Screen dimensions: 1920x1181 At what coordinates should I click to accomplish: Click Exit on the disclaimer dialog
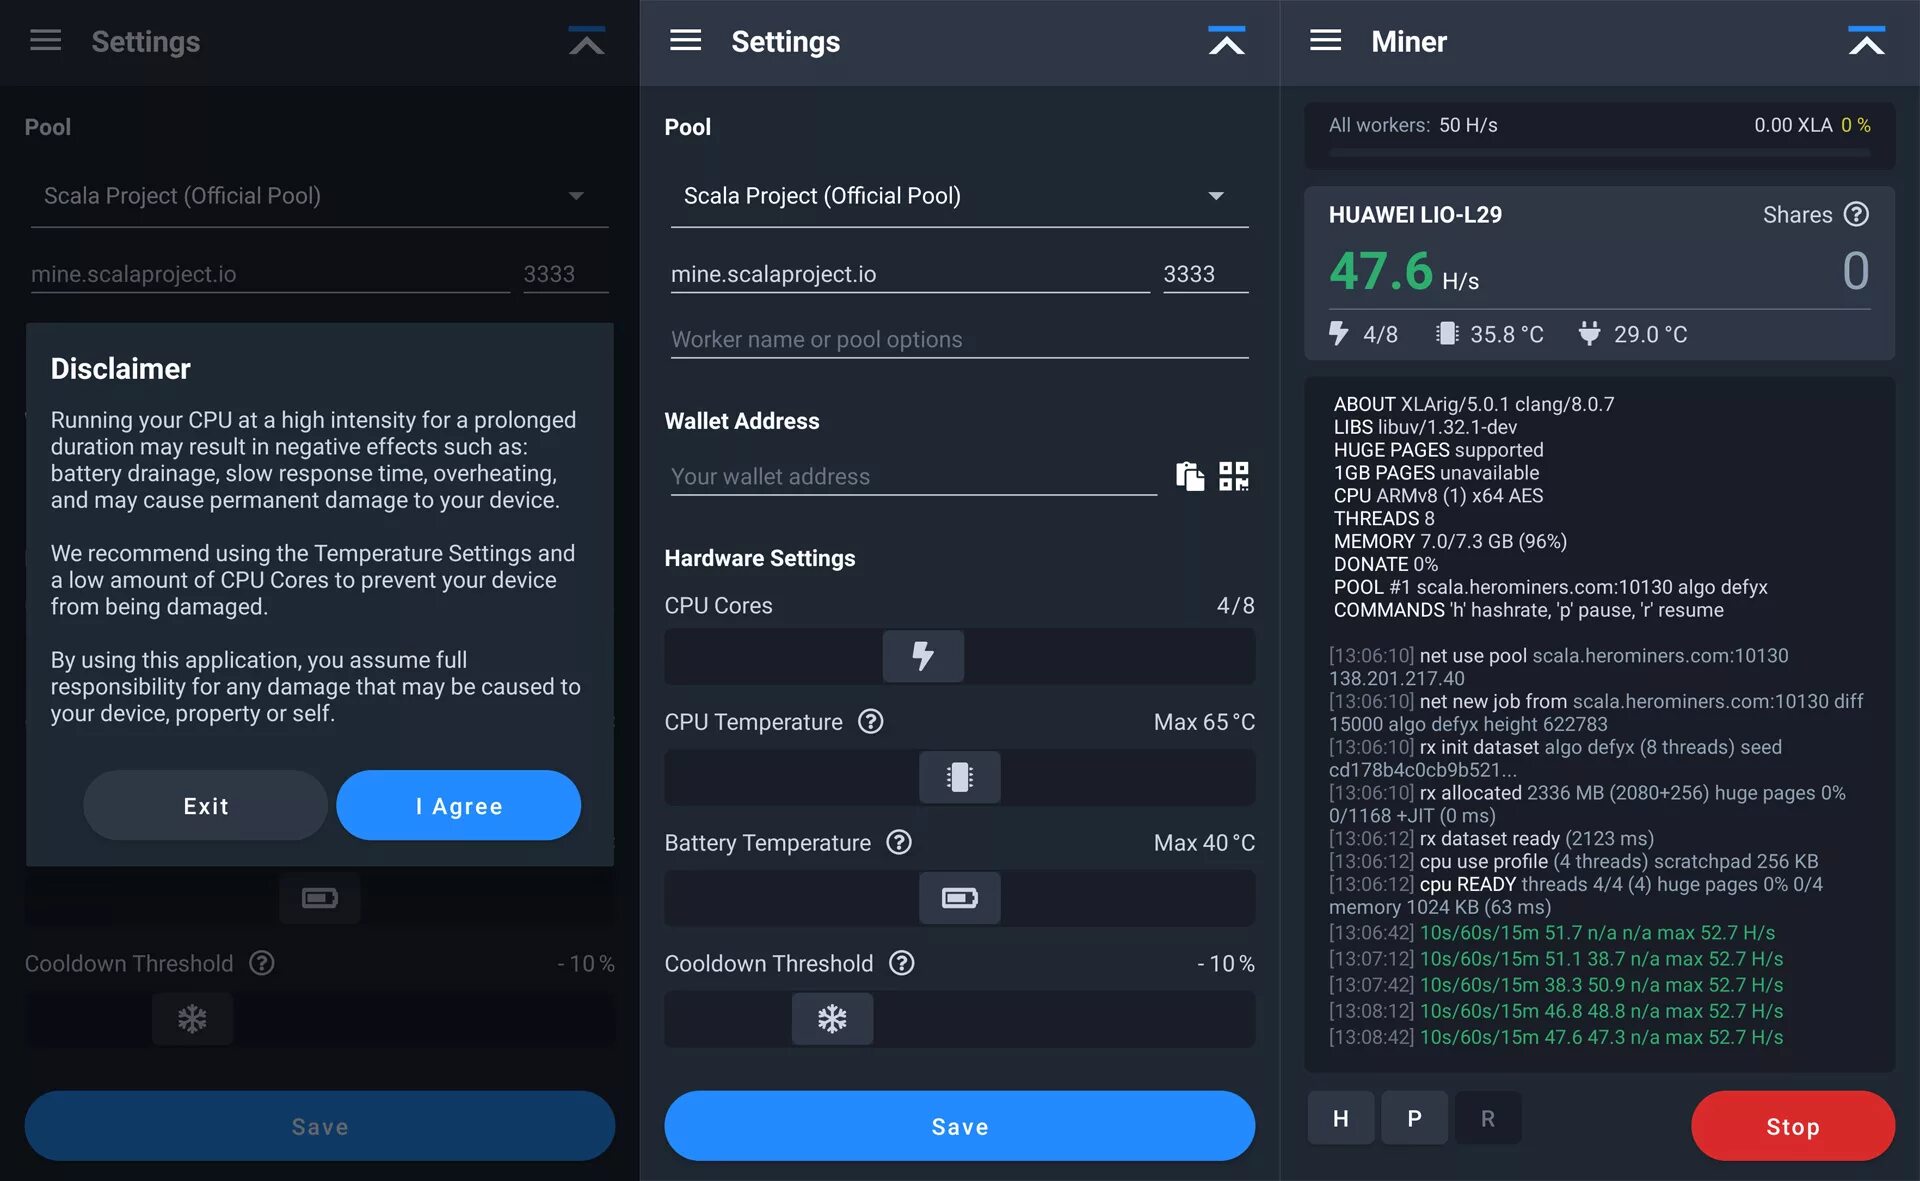[x=205, y=805]
